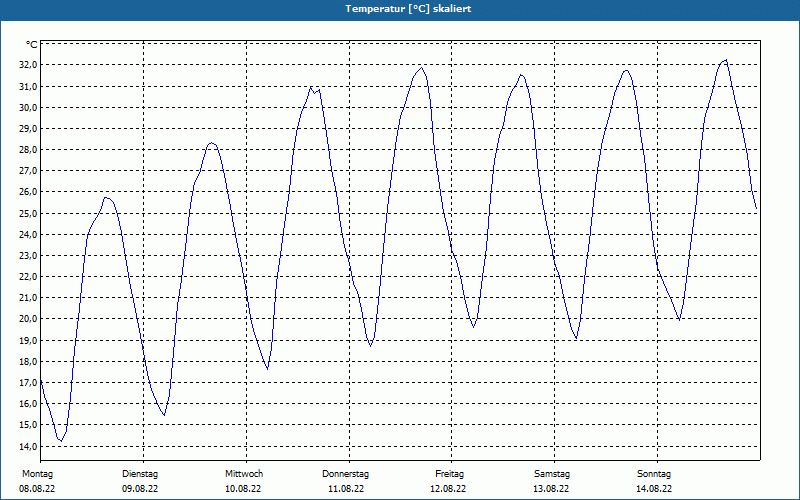Click the chart title 'Temperatur [°C] skaliert'
This screenshot has width=800, height=500.
pos(408,9)
